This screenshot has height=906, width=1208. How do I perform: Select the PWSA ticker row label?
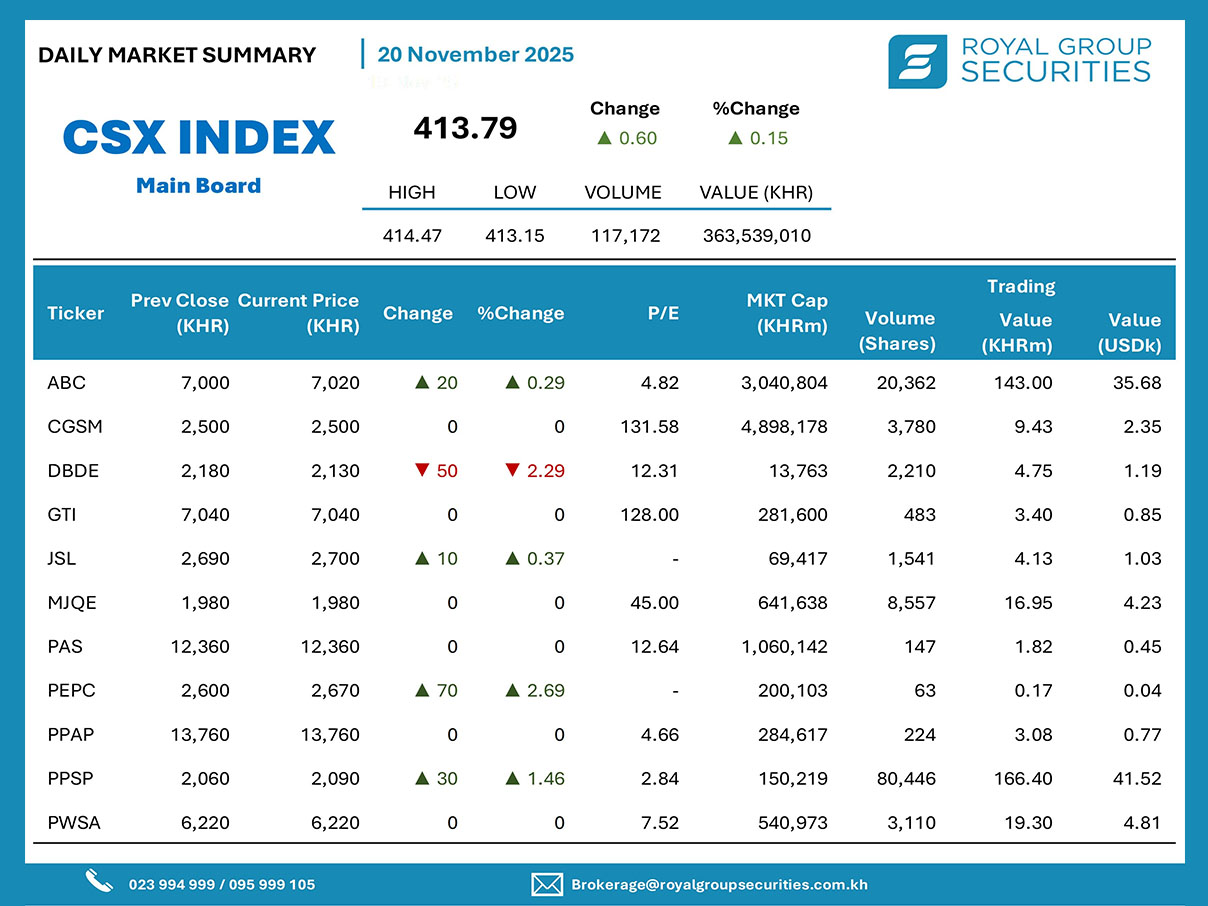[74, 823]
